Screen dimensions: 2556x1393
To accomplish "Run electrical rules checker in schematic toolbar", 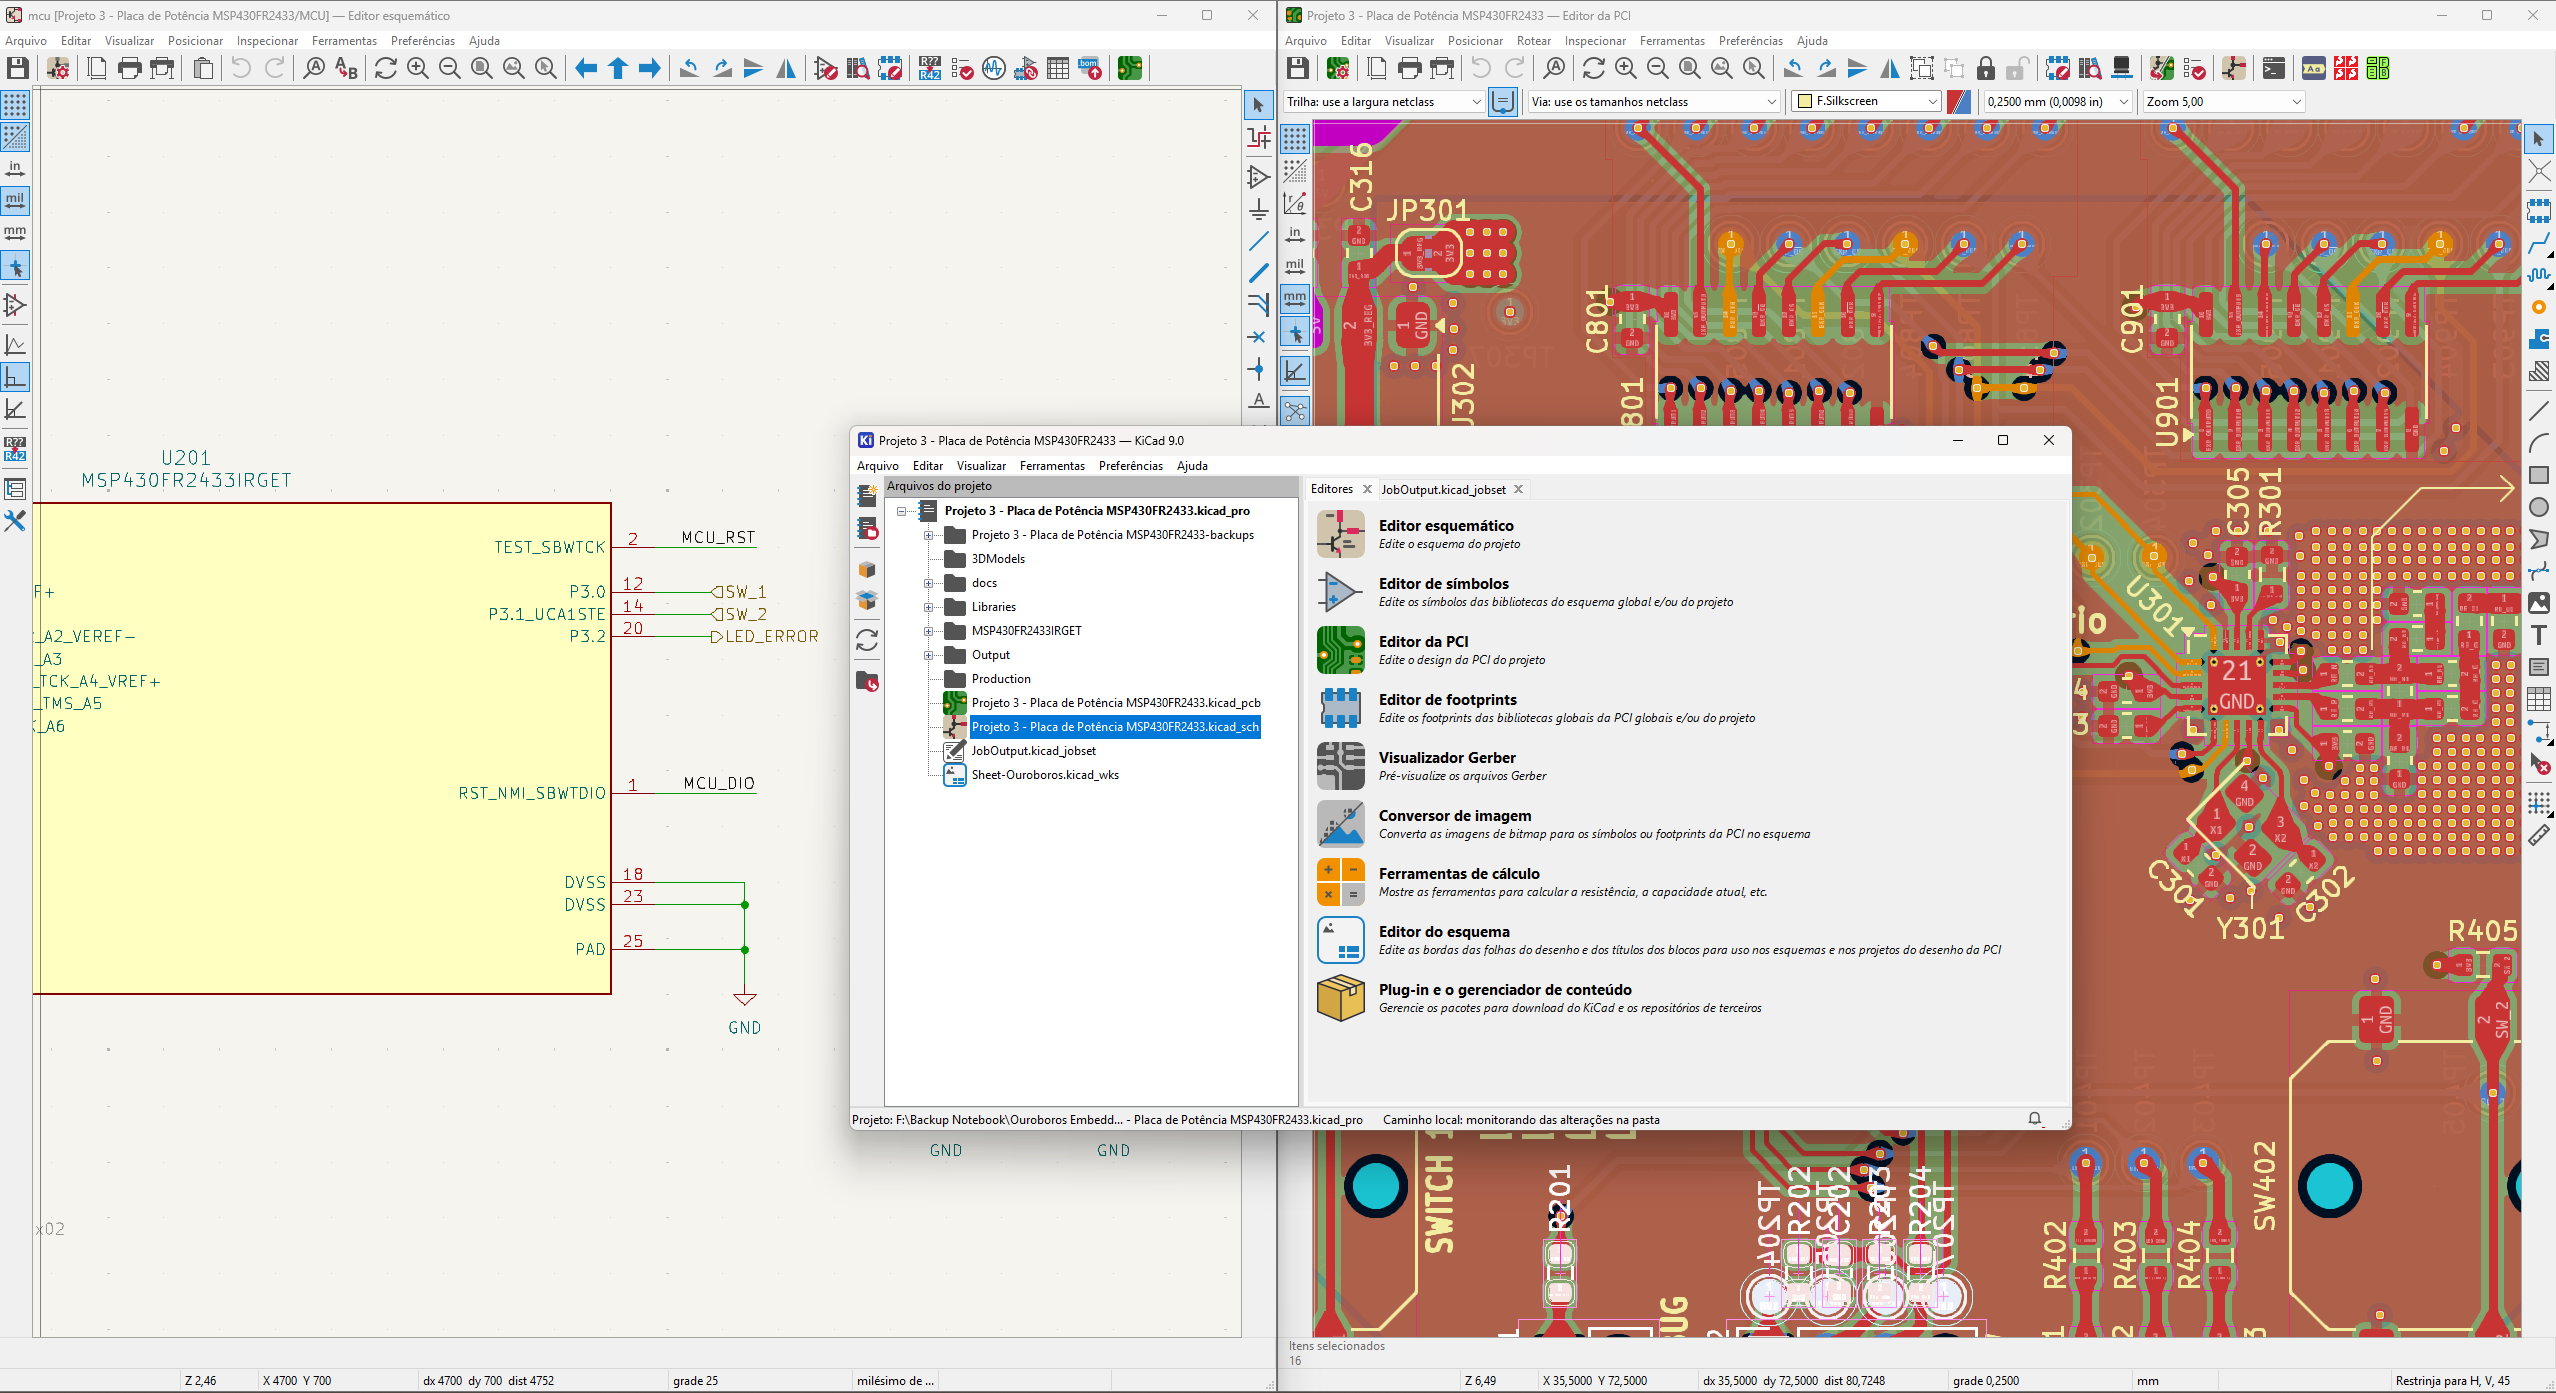I will 962,68.
